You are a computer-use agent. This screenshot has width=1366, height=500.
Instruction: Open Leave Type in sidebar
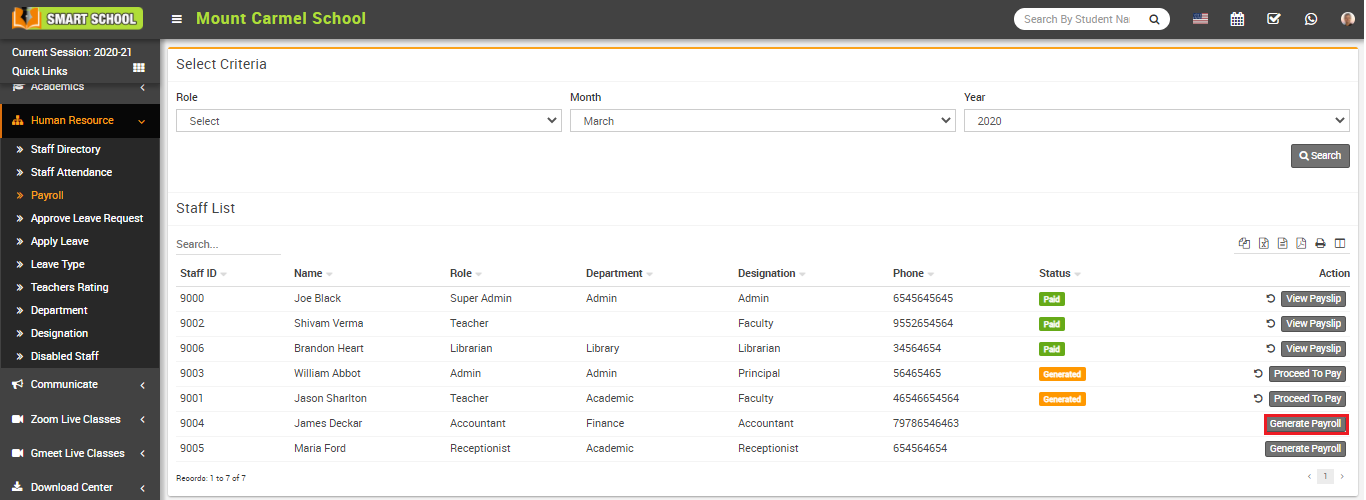pos(58,264)
